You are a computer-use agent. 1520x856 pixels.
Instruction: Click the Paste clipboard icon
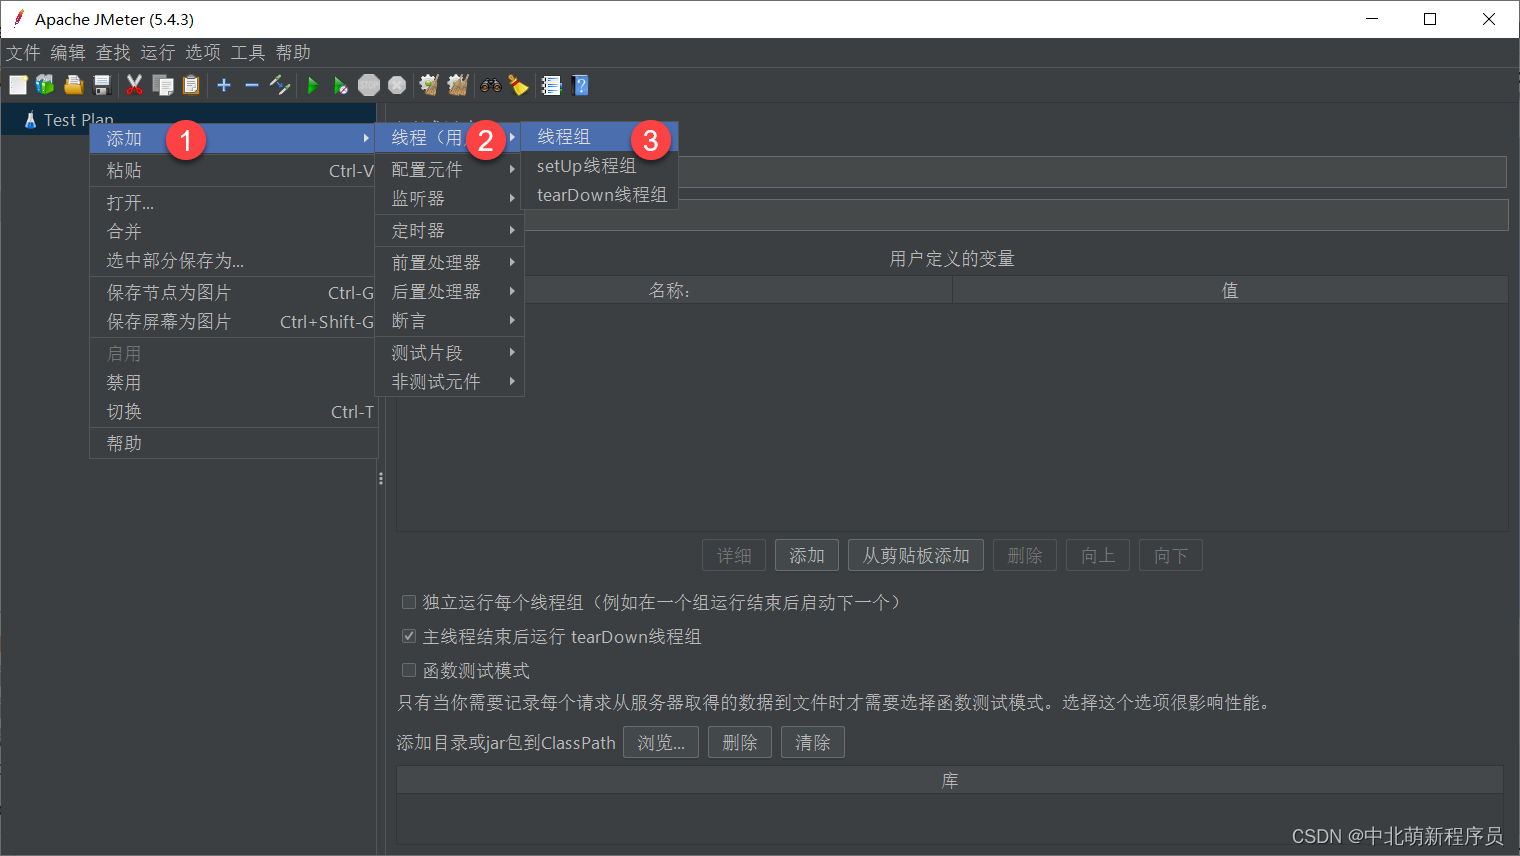coord(190,85)
